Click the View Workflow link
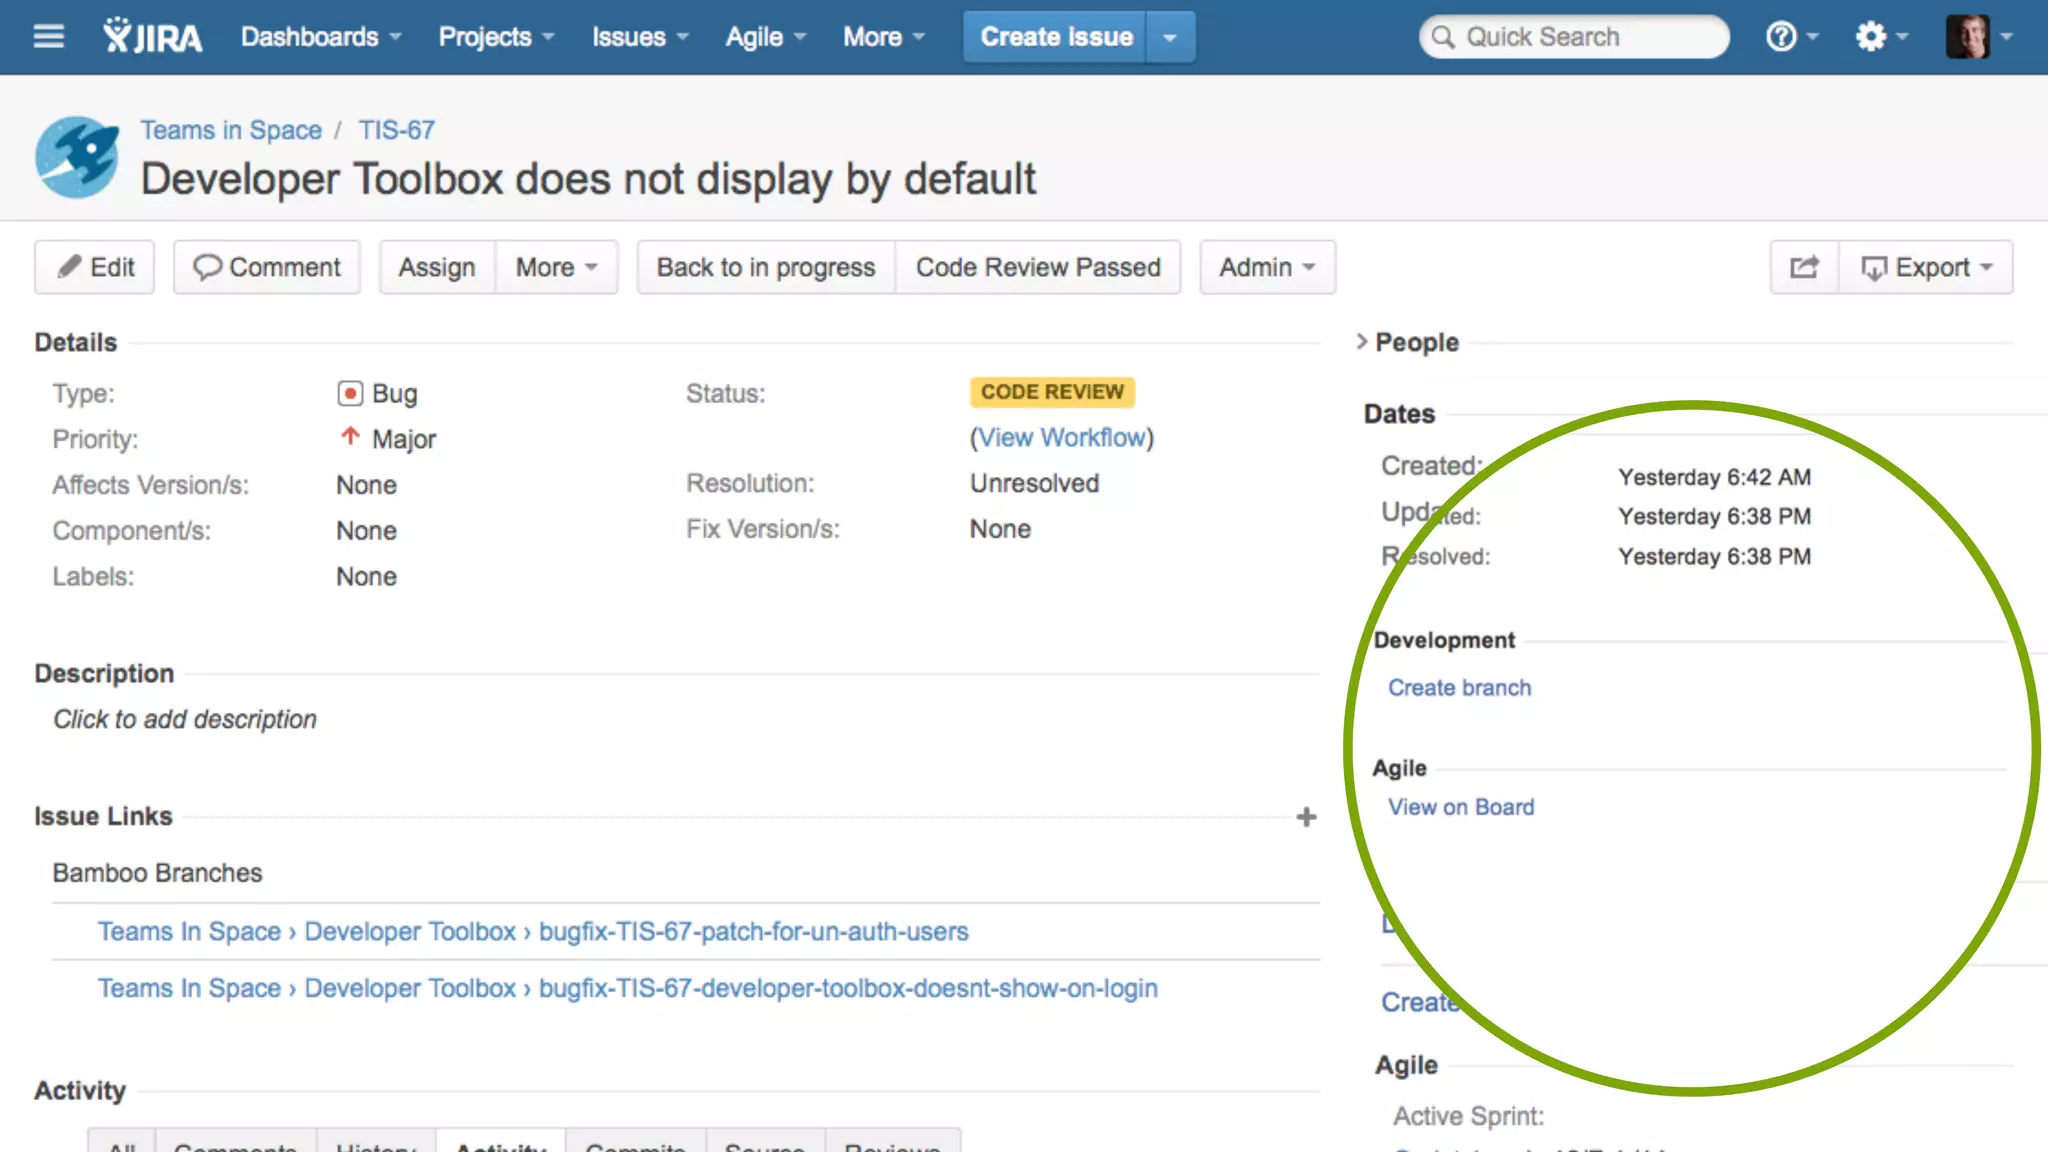Screen dimensions: 2048x1152 pos(1061,437)
